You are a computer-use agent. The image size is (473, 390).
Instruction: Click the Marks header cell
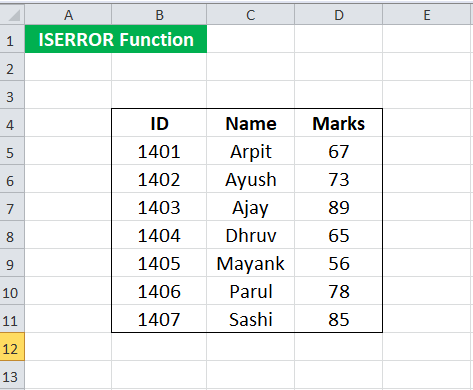(338, 123)
